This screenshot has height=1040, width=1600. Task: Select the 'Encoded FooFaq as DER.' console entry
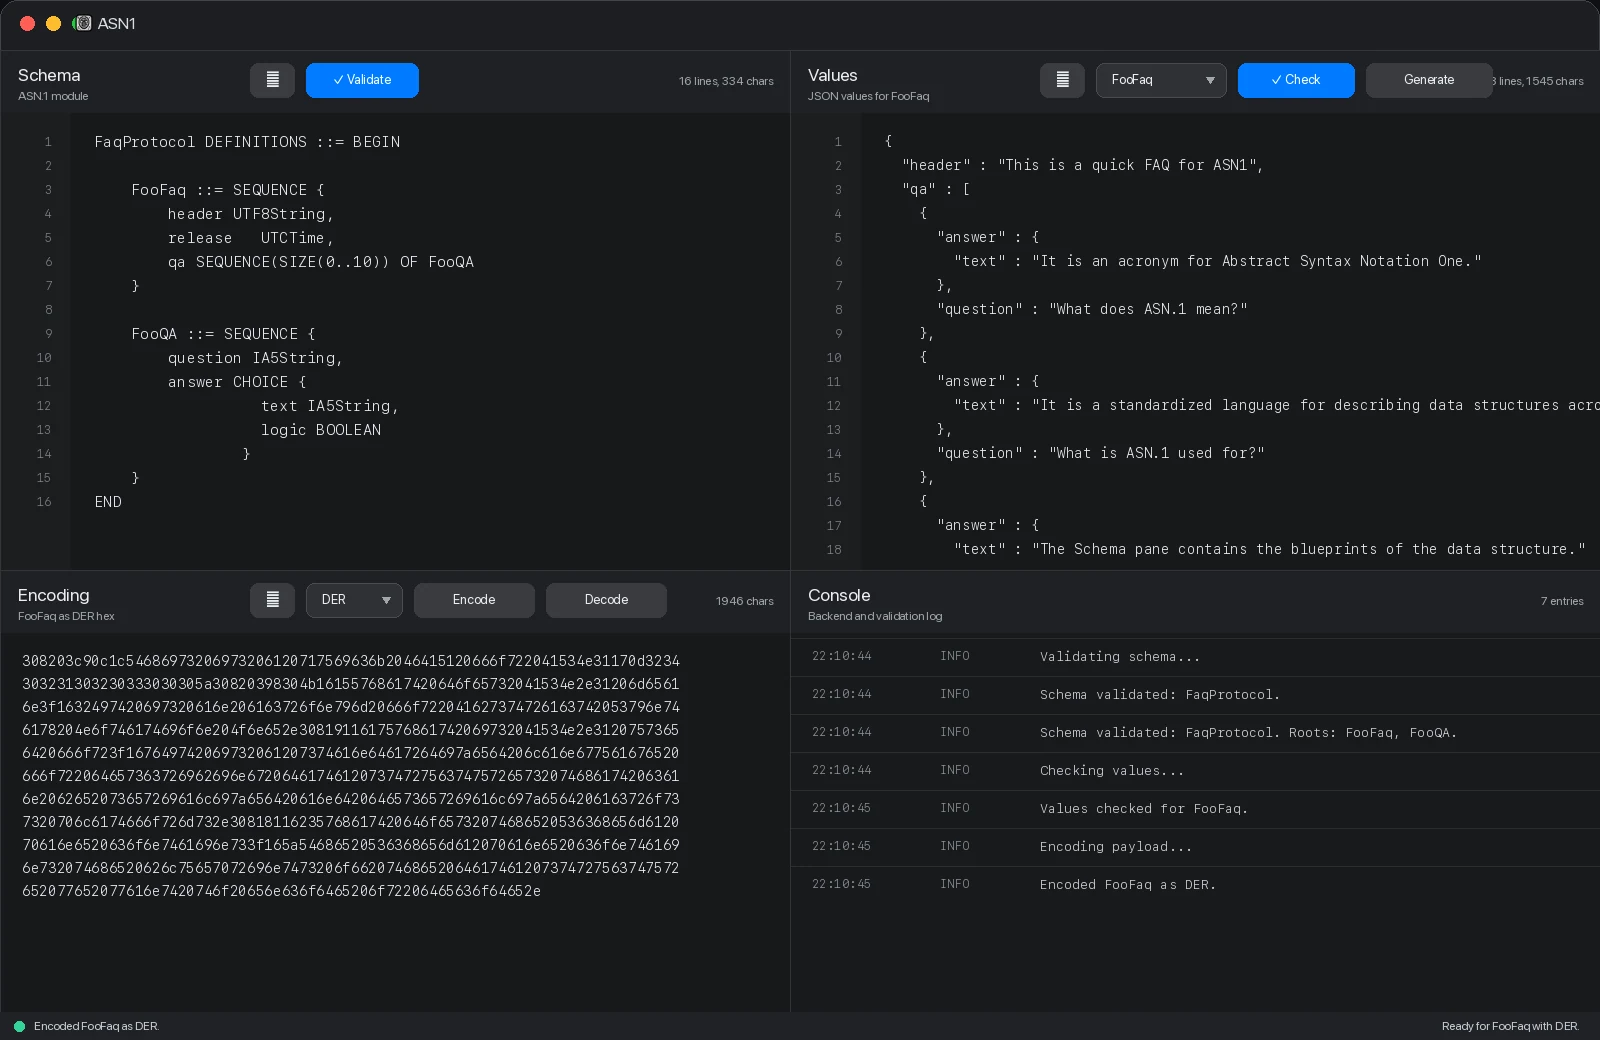pos(1195,885)
